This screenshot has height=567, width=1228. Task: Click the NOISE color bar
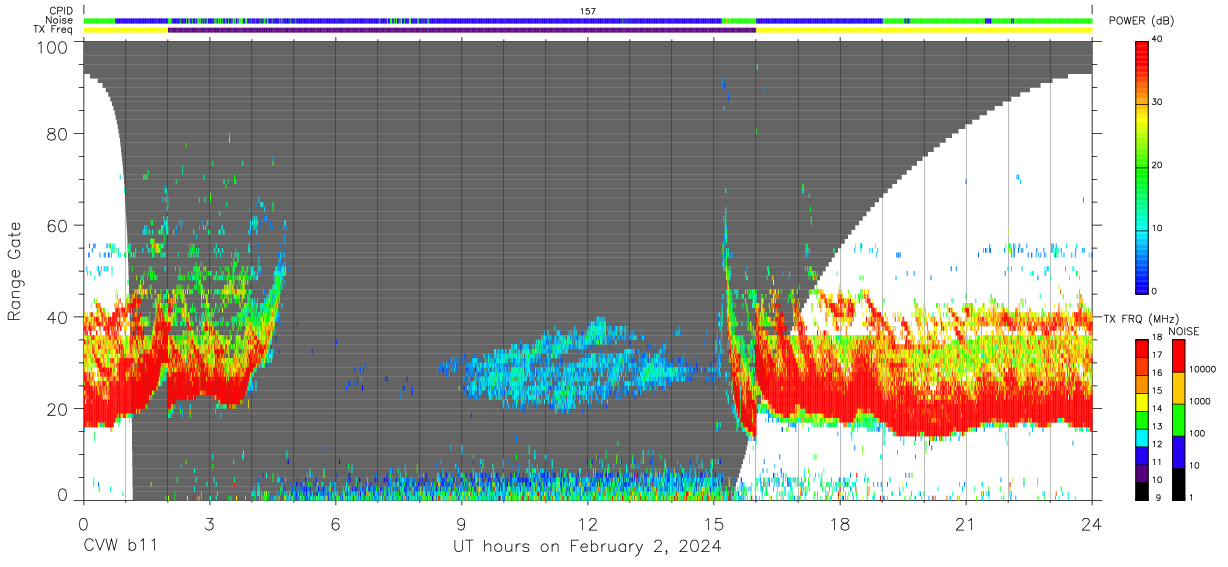coord(1180,418)
